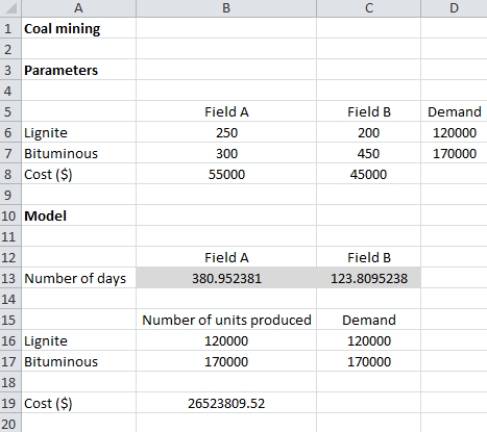Select cell showing 123.8095238
487x432 pixels.
tap(368, 278)
